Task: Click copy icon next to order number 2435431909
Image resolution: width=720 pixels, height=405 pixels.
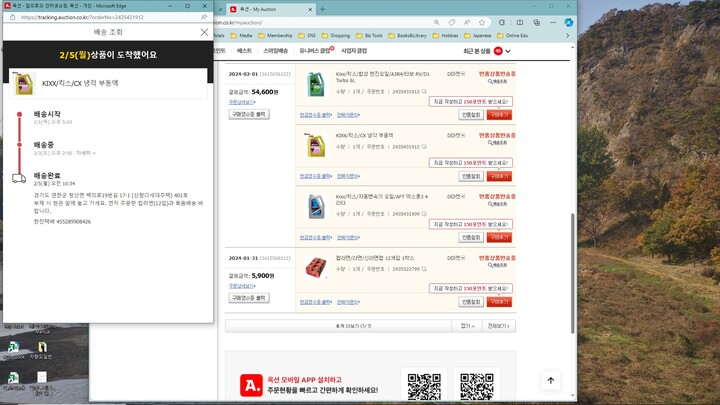Action: click(x=424, y=214)
